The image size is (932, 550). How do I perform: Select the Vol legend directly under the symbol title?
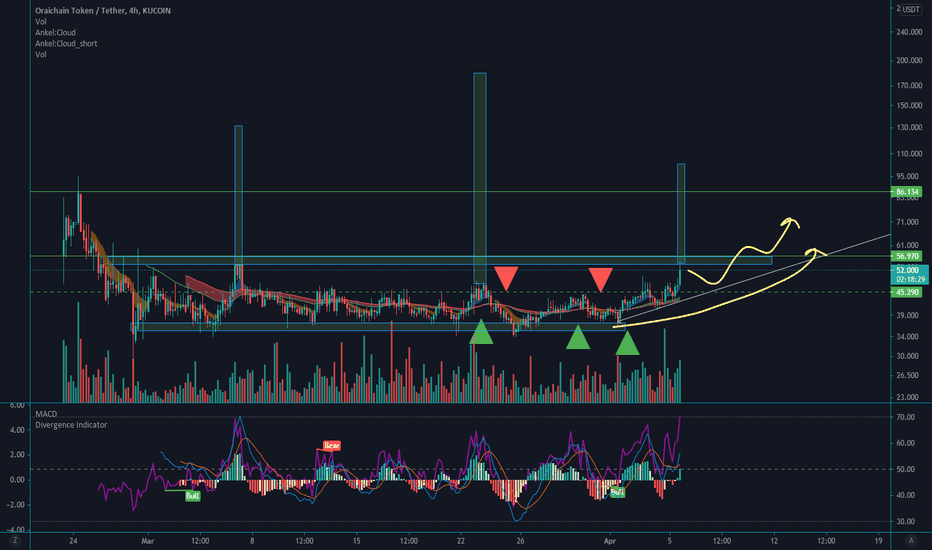click(40, 21)
